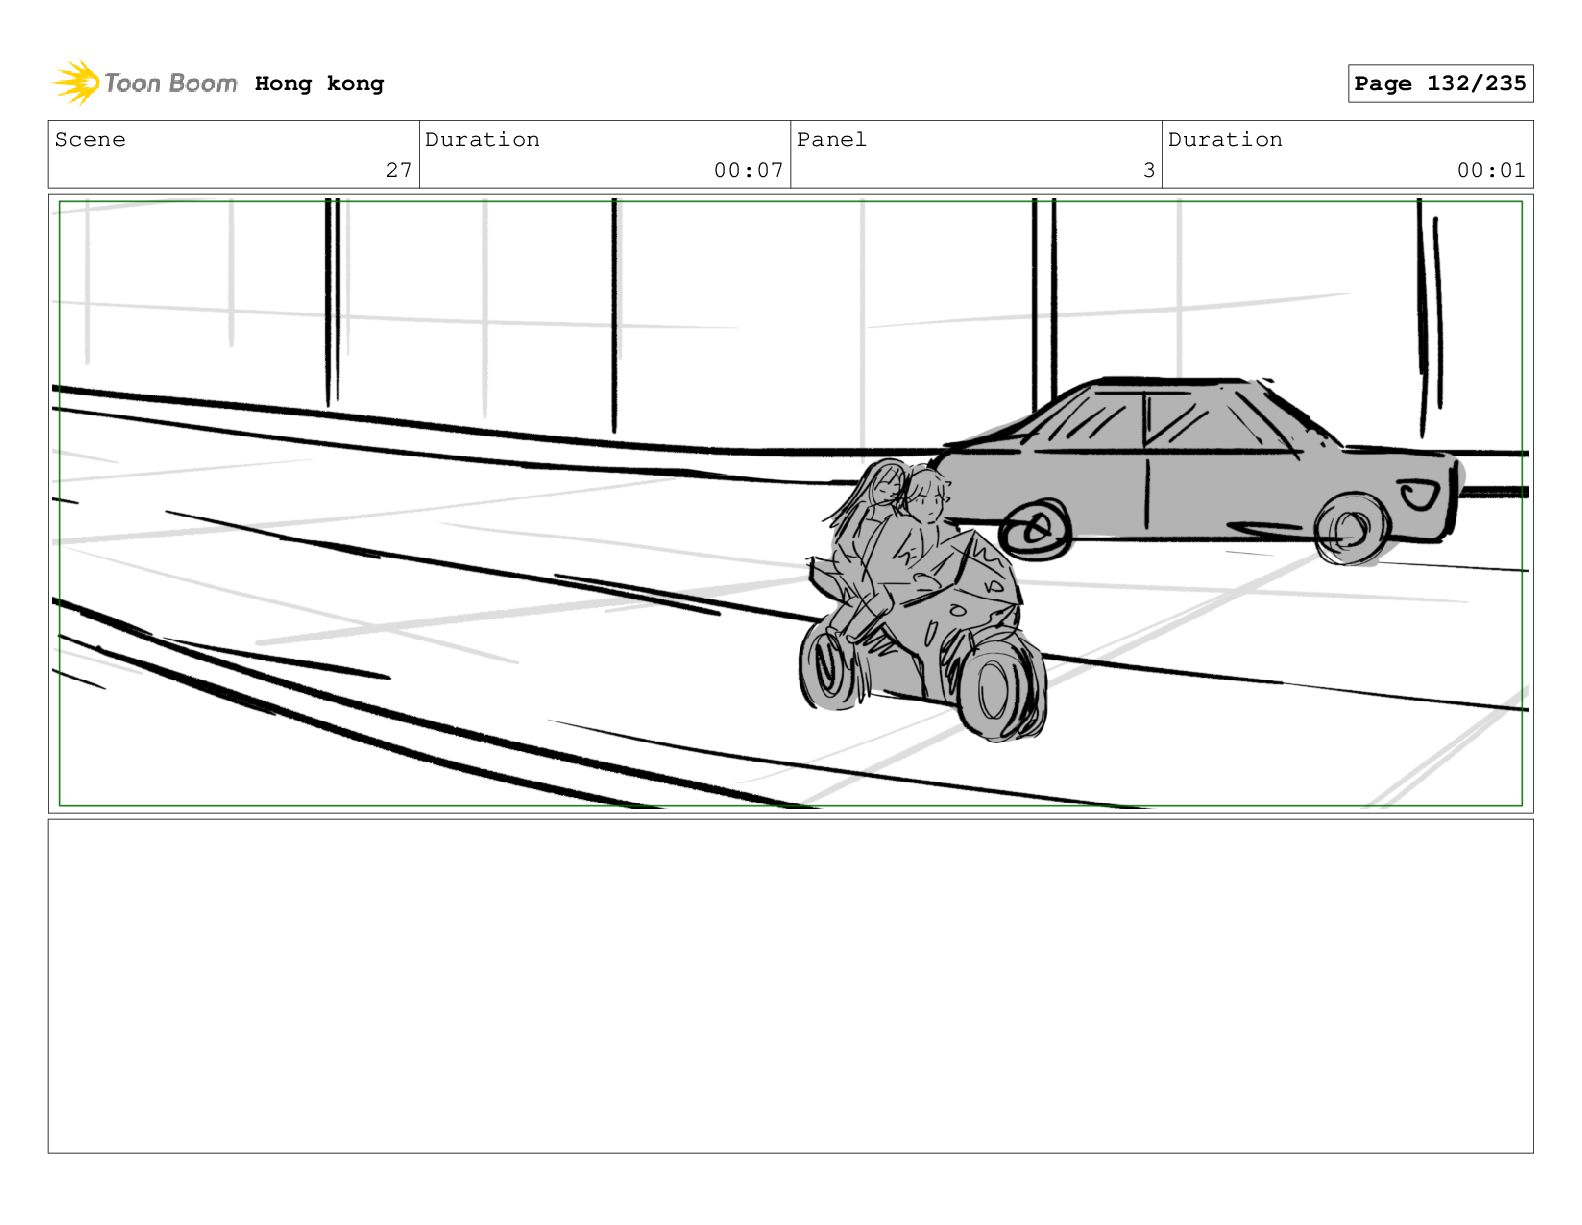The width and height of the screenshot is (1582, 1225).
Task: Select the scene number value '27'
Action: (x=399, y=170)
